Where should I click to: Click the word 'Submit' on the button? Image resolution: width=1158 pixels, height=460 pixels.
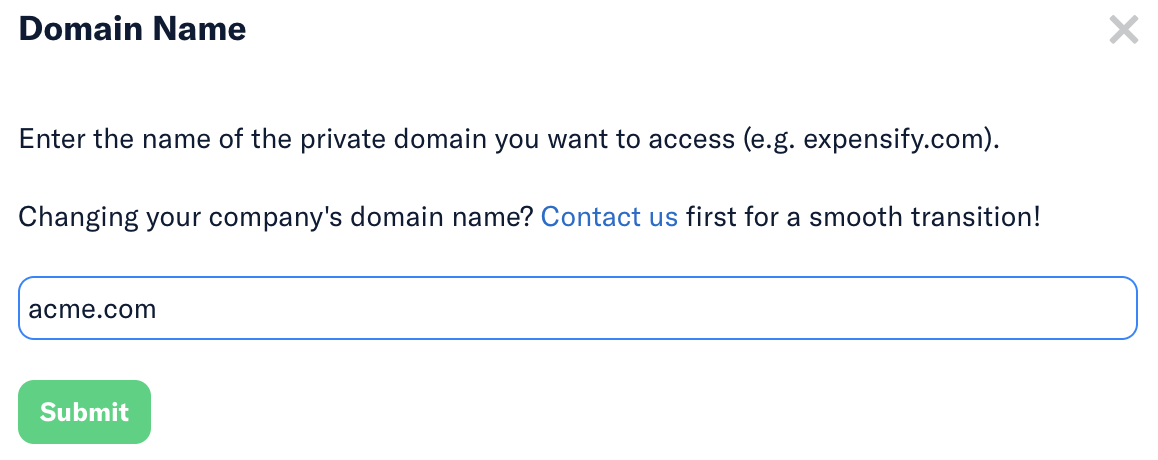coord(84,412)
